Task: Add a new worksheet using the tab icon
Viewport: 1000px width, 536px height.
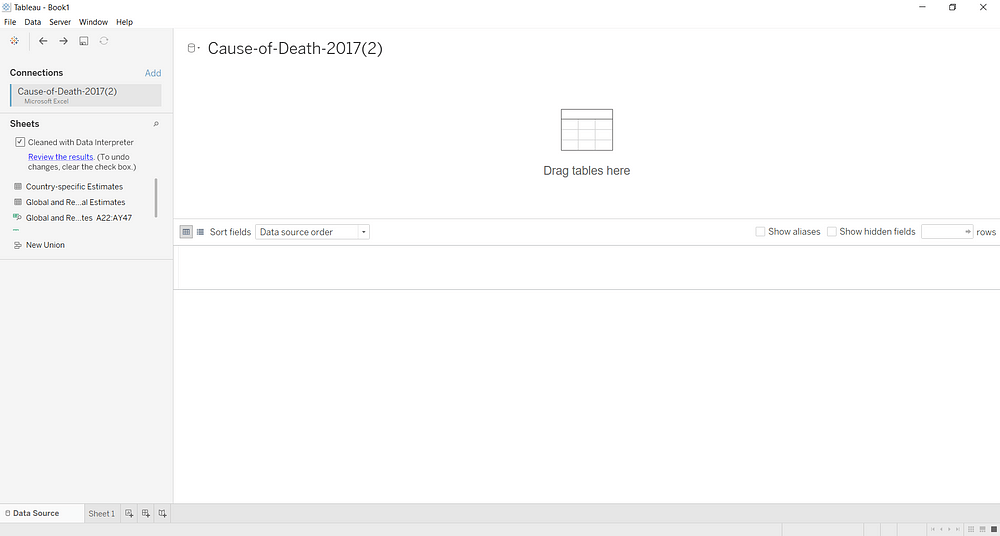Action: coord(129,513)
